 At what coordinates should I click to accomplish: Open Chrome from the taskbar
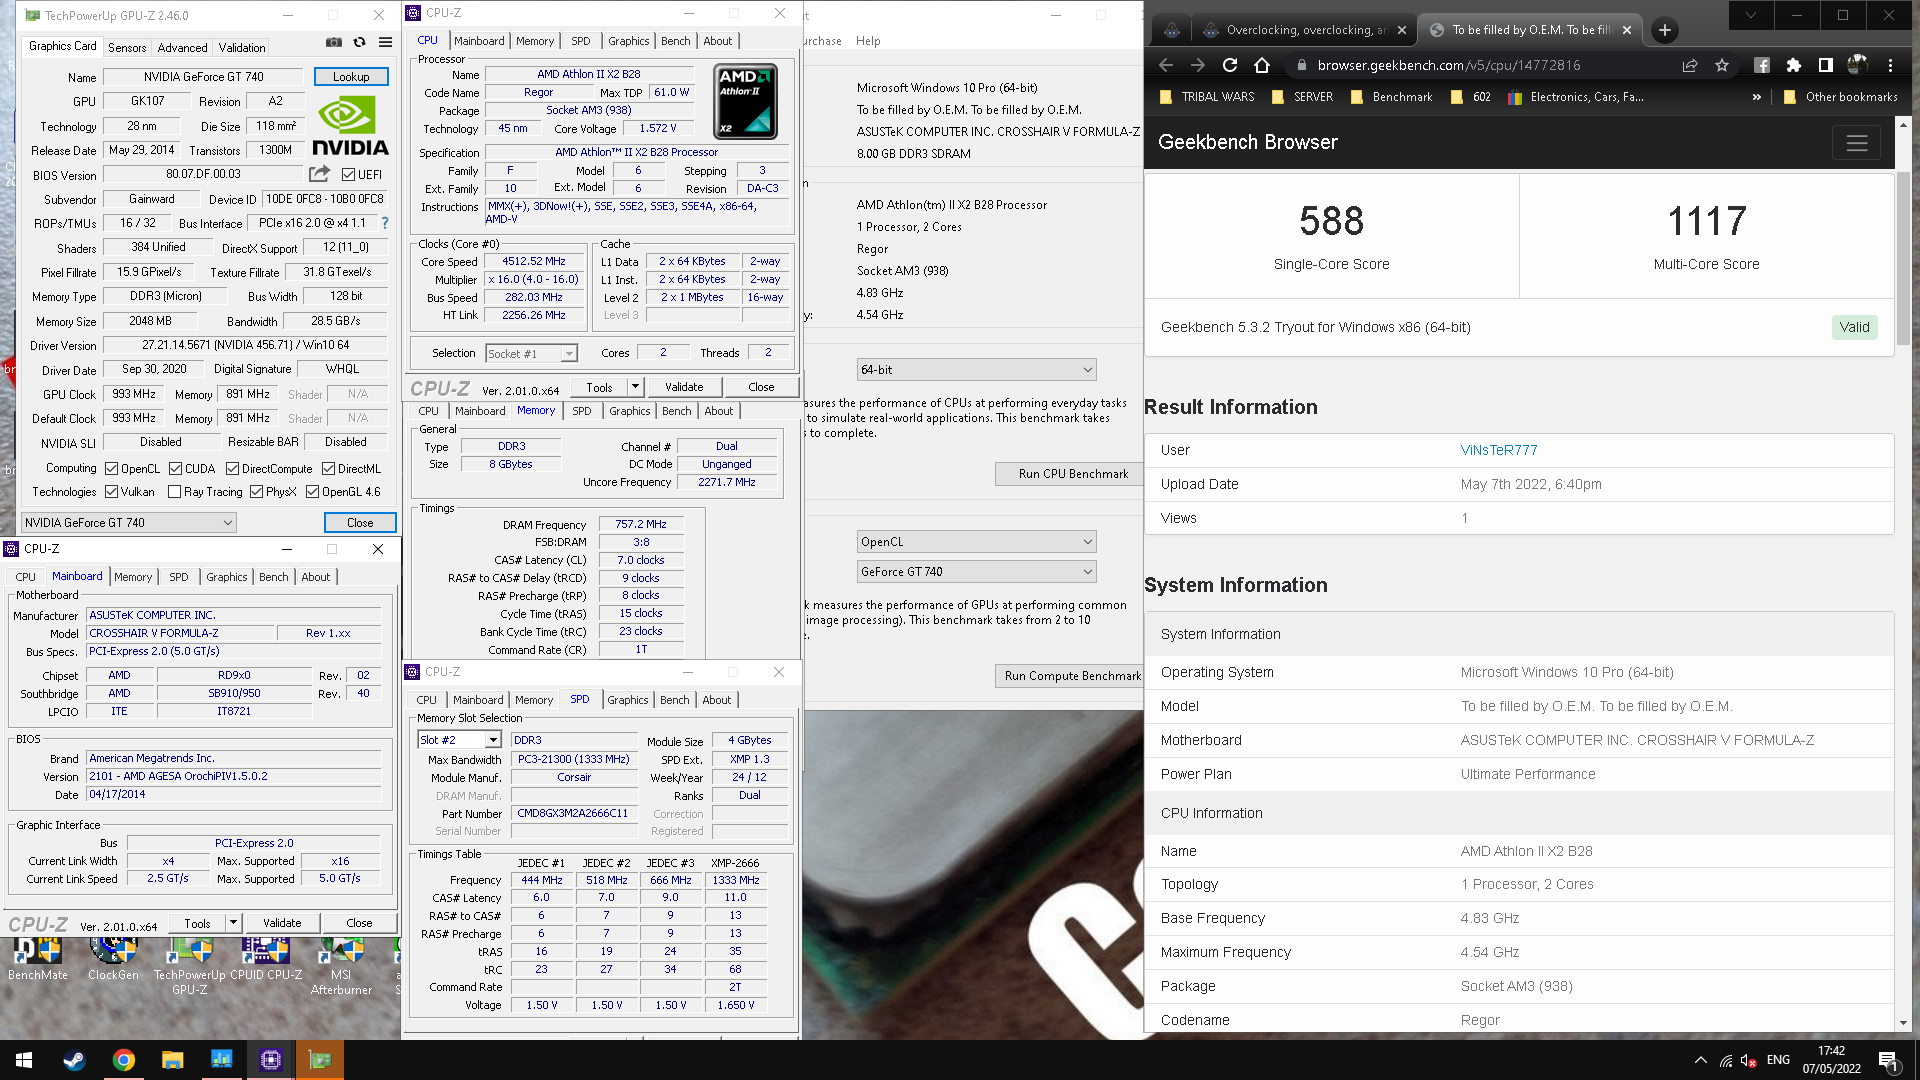[123, 1060]
